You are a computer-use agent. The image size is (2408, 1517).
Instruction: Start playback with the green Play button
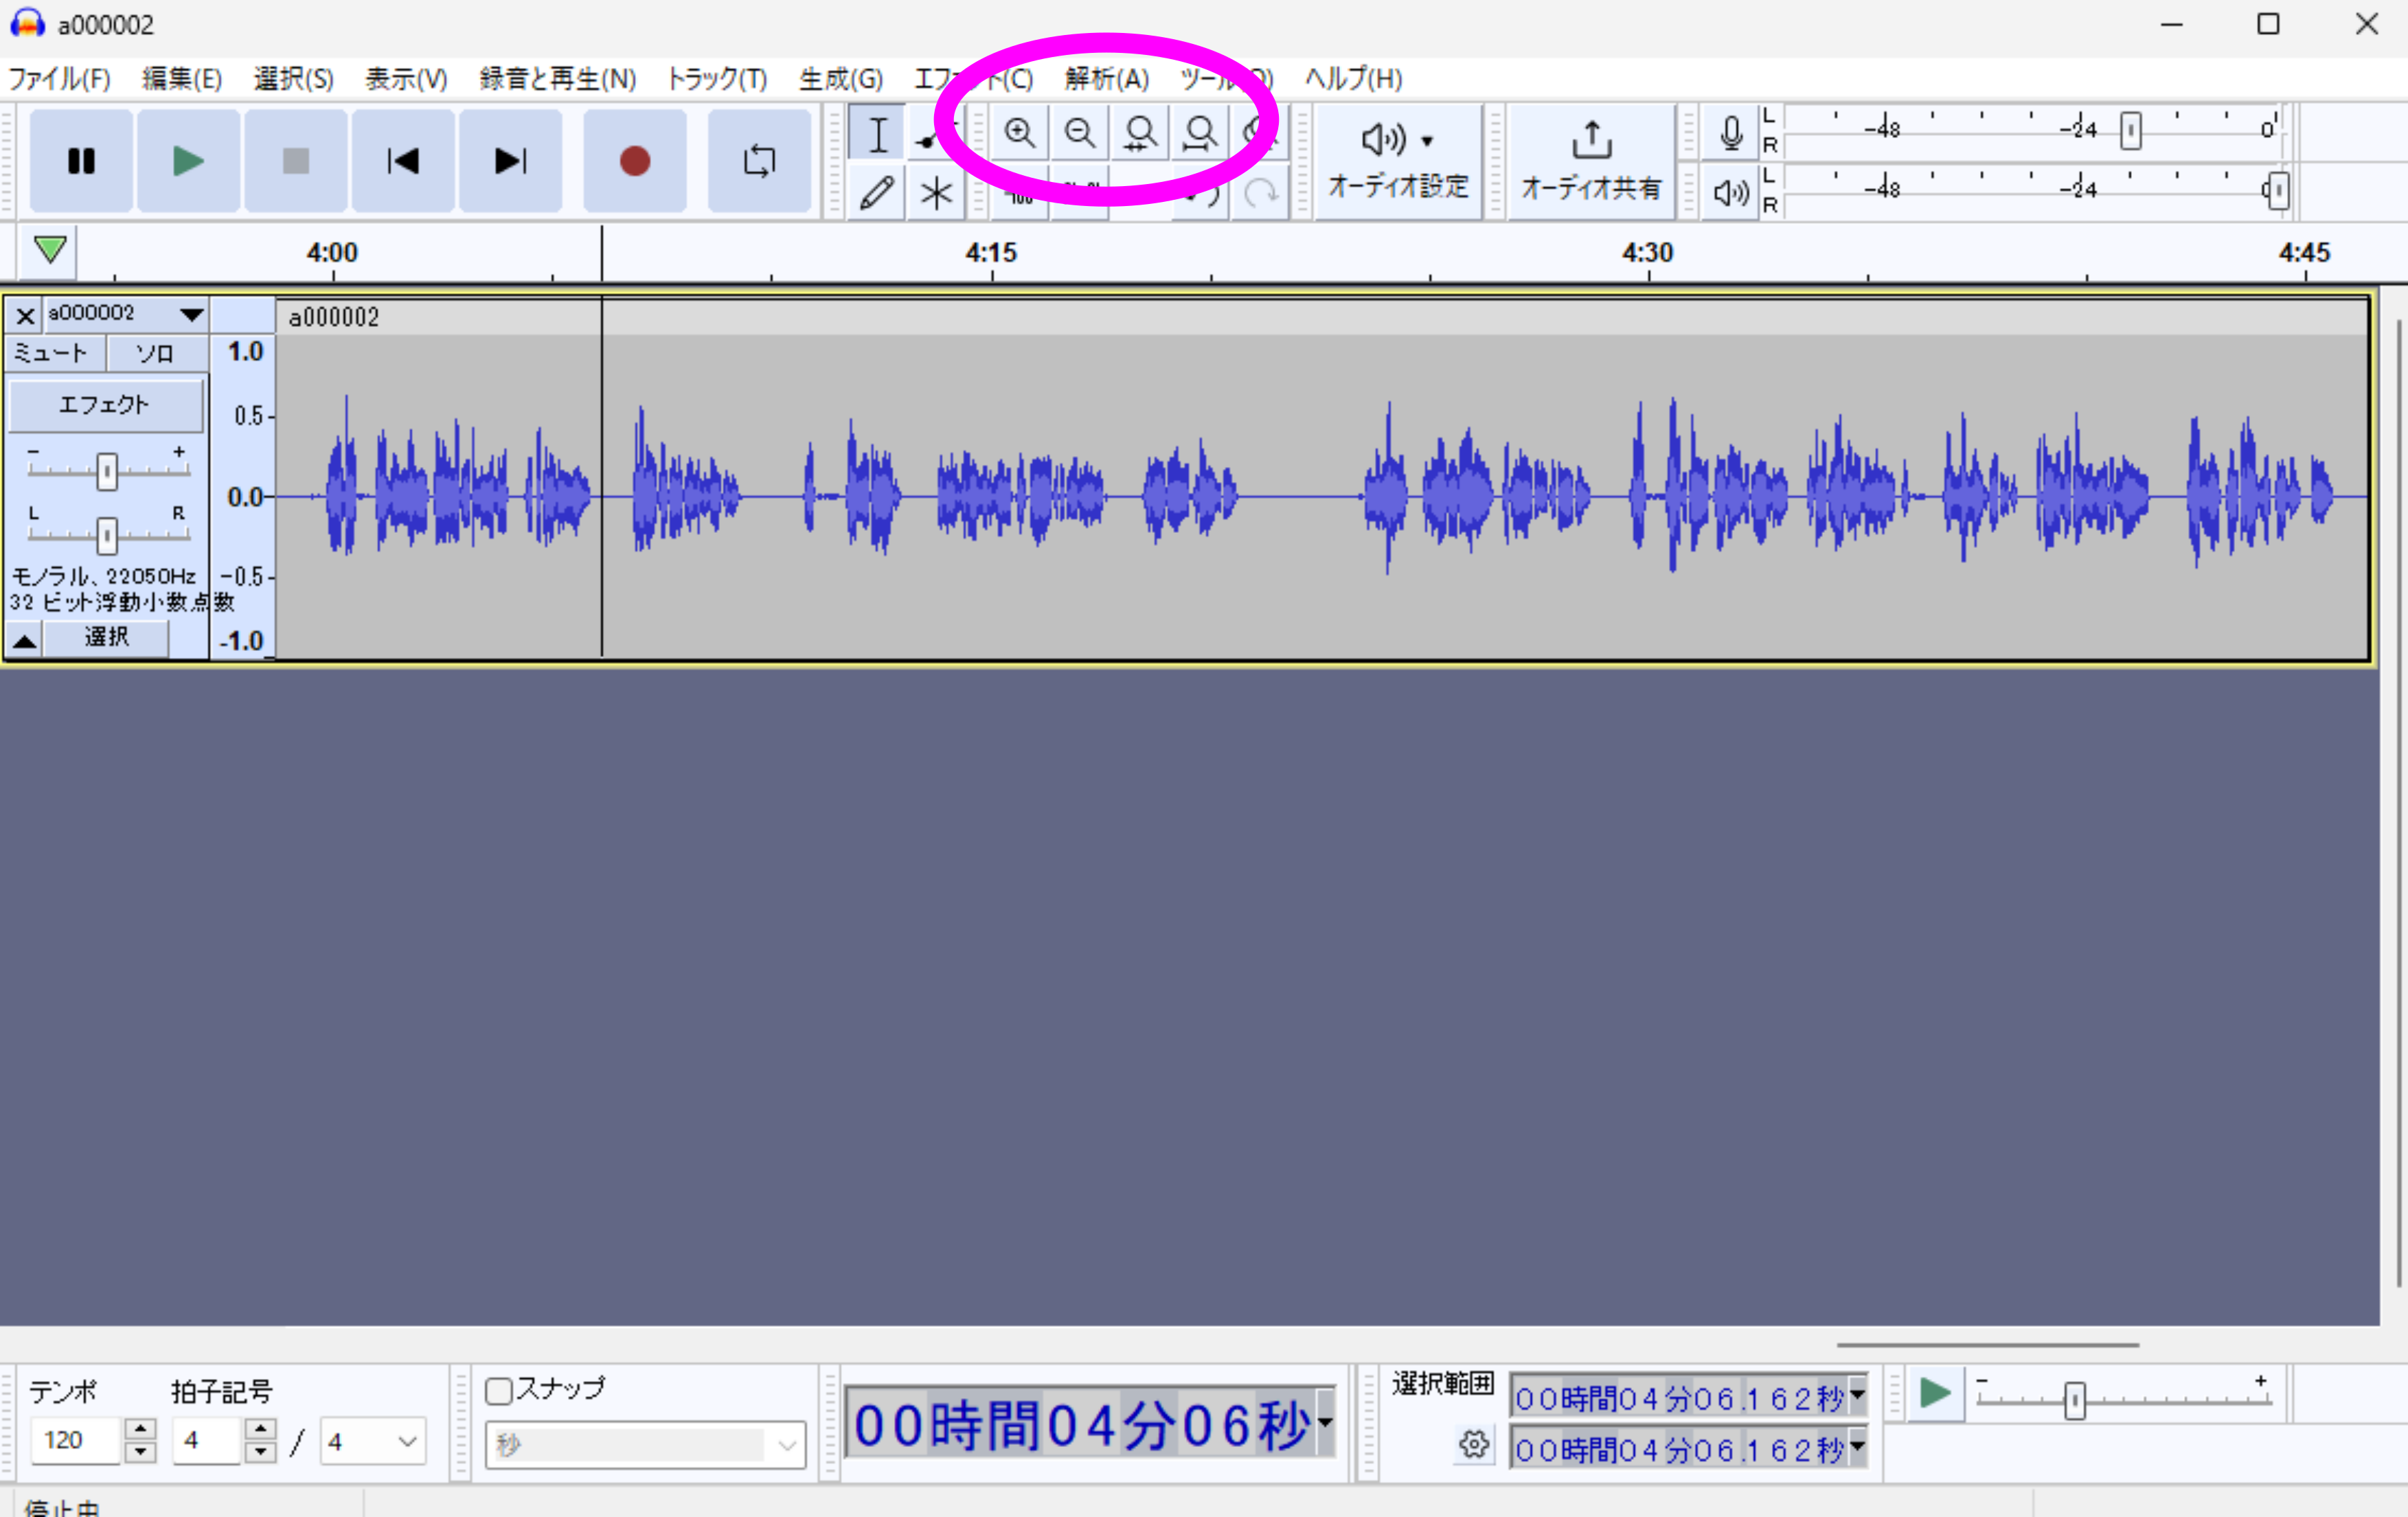tap(188, 161)
